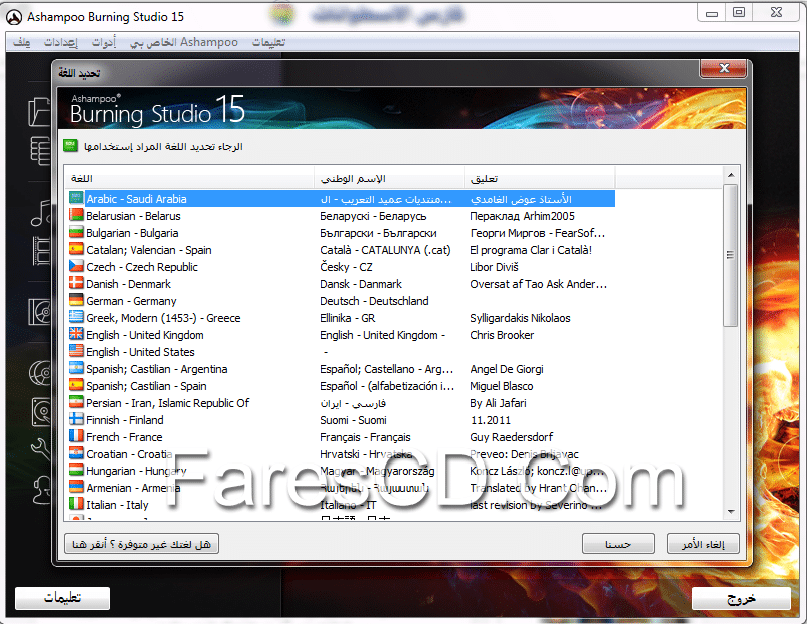The height and width of the screenshot is (624, 807).
Task: Sort by the اللغة column header
Action: 189,179
